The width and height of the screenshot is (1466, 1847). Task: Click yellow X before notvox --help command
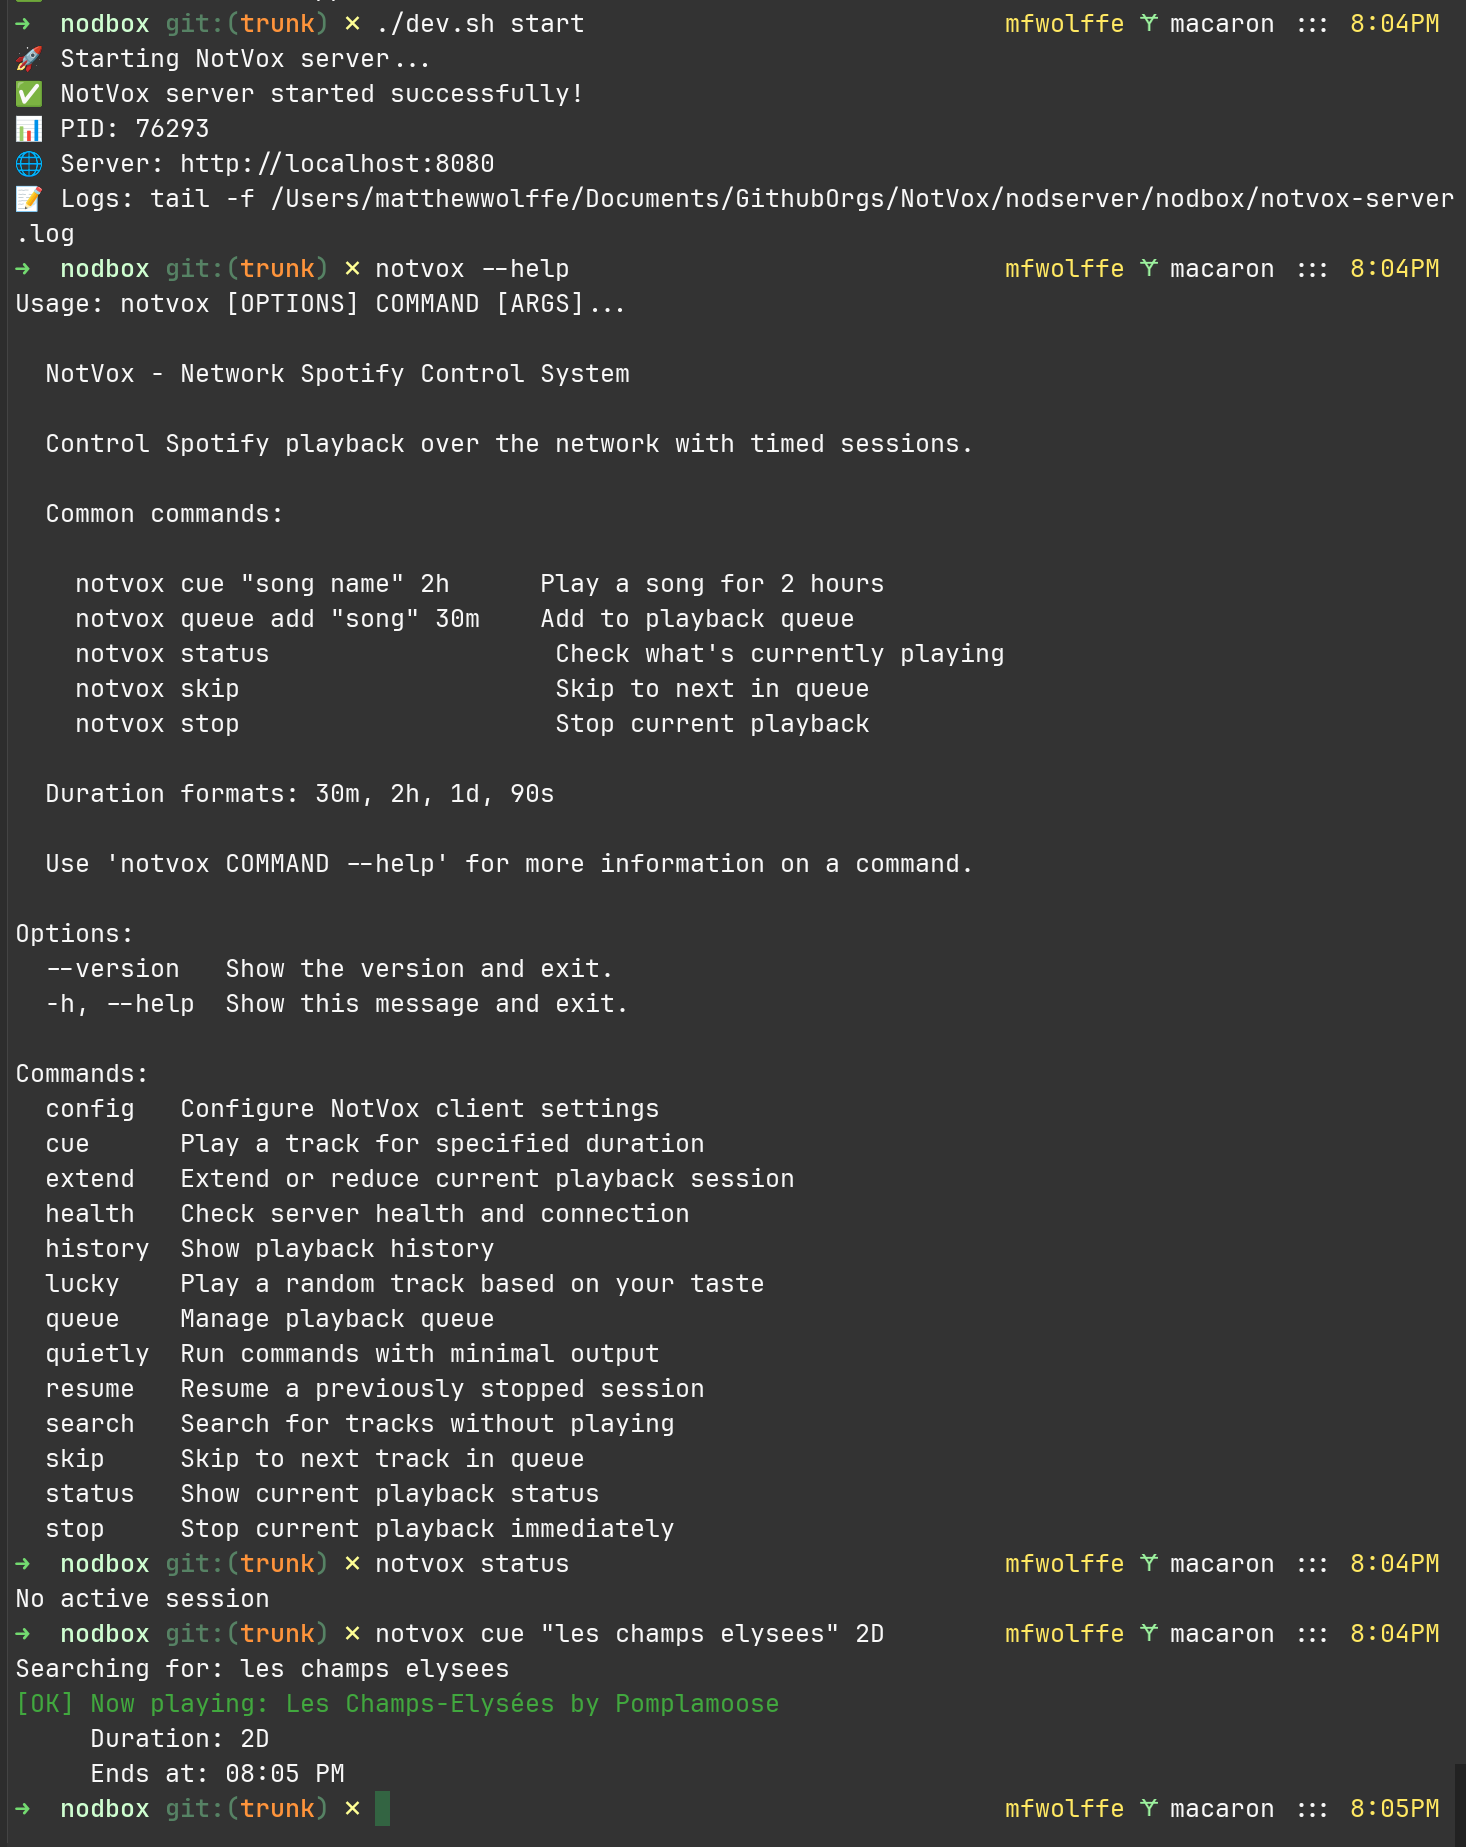point(352,269)
